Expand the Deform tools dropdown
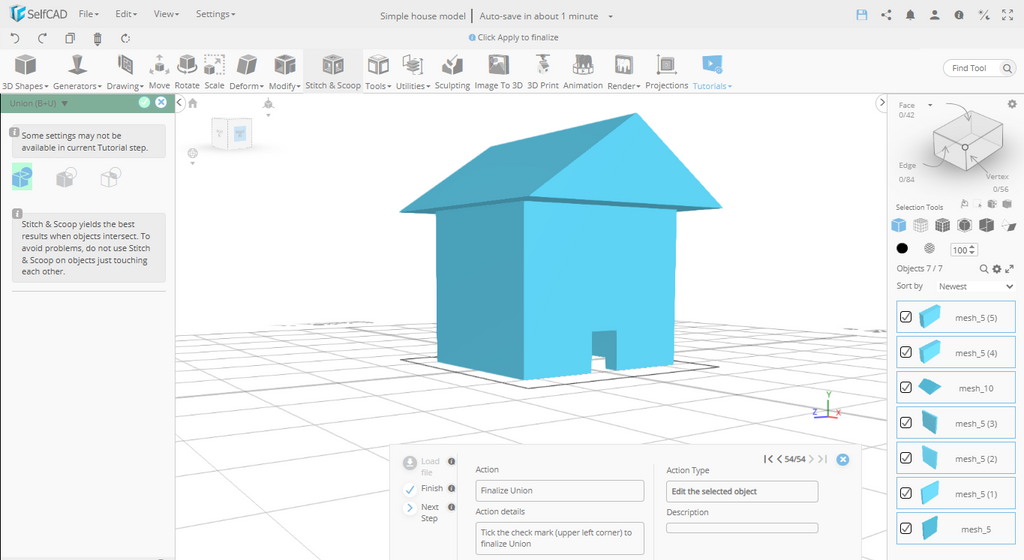Viewport: 1024px width, 560px height. 246,72
